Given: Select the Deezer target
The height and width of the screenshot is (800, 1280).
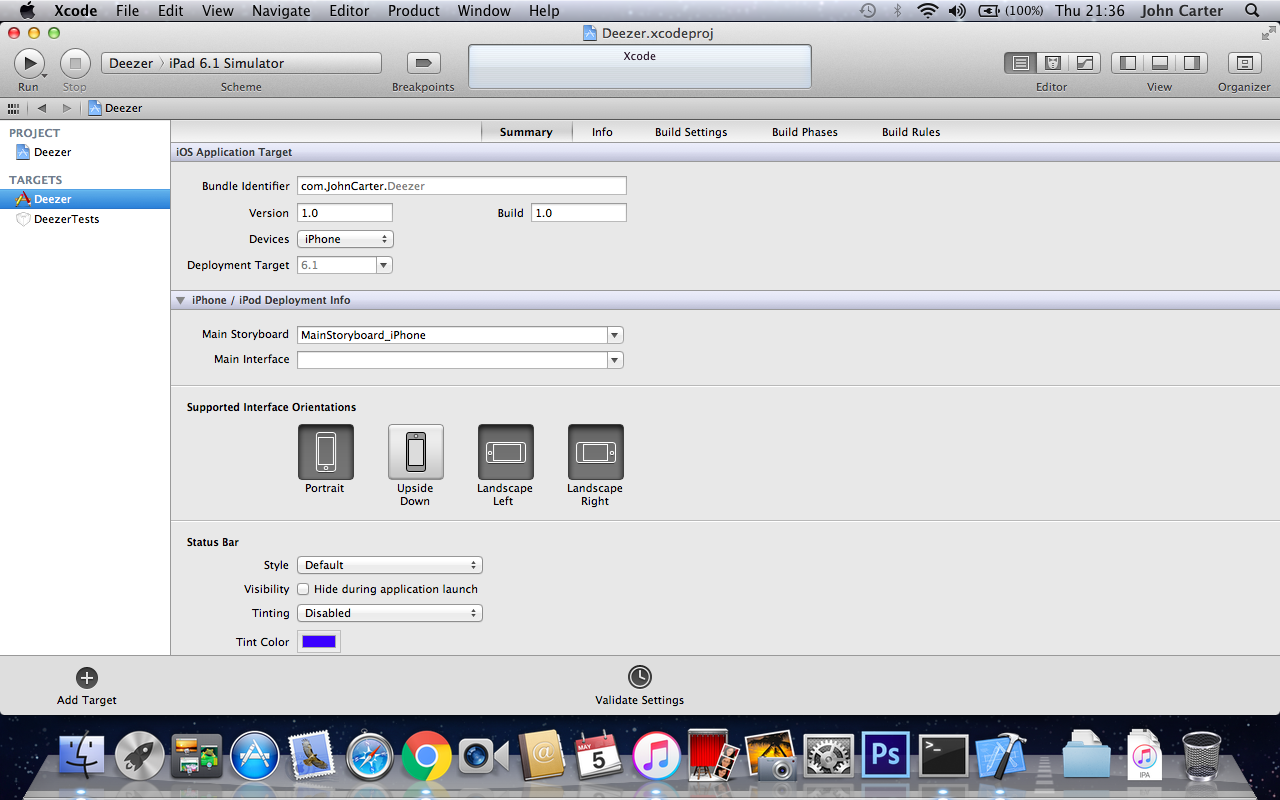Looking at the screenshot, I should pyautogui.click(x=85, y=199).
